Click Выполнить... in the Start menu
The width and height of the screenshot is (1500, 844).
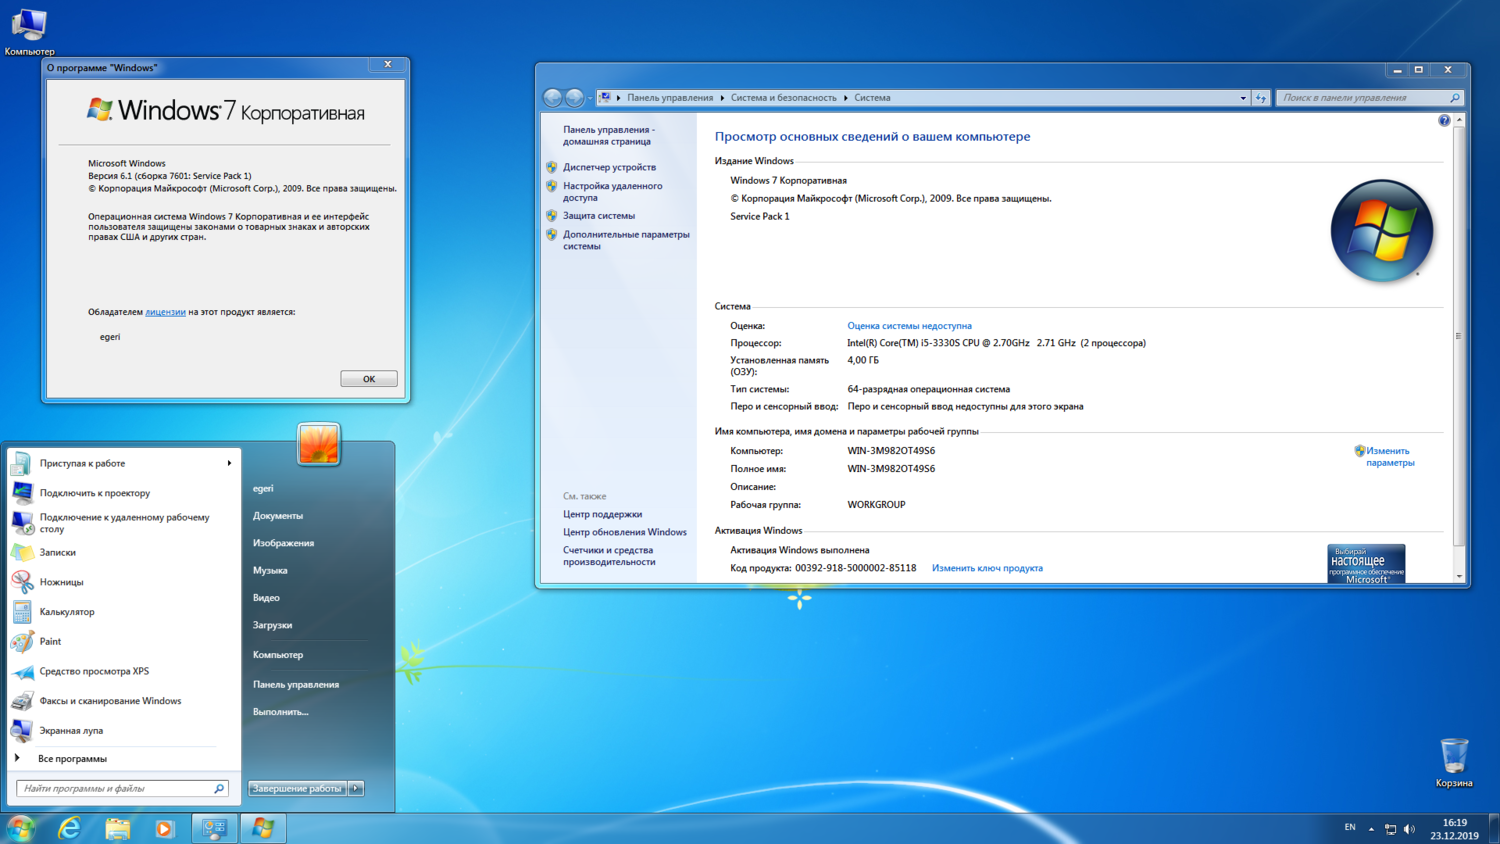click(x=281, y=712)
